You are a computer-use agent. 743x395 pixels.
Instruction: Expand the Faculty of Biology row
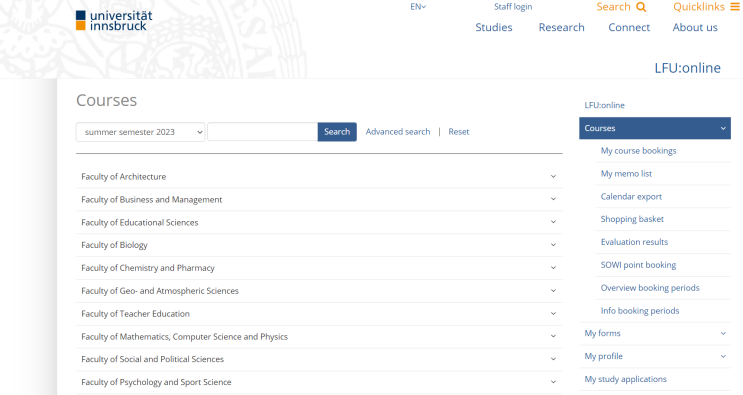coord(319,245)
